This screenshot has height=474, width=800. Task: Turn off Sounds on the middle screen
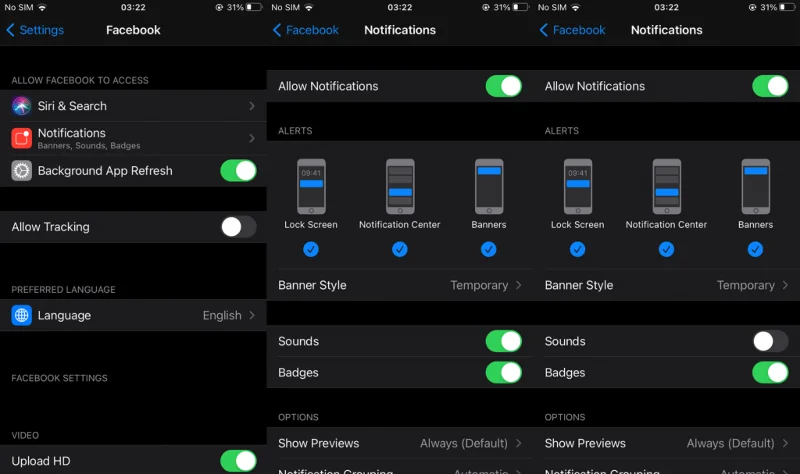click(x=504, y=341)
